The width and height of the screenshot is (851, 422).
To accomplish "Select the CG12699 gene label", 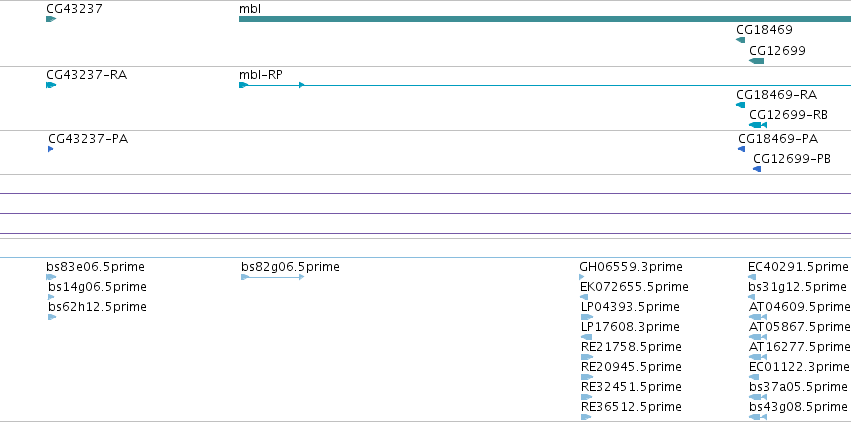I will click(777, 50).
